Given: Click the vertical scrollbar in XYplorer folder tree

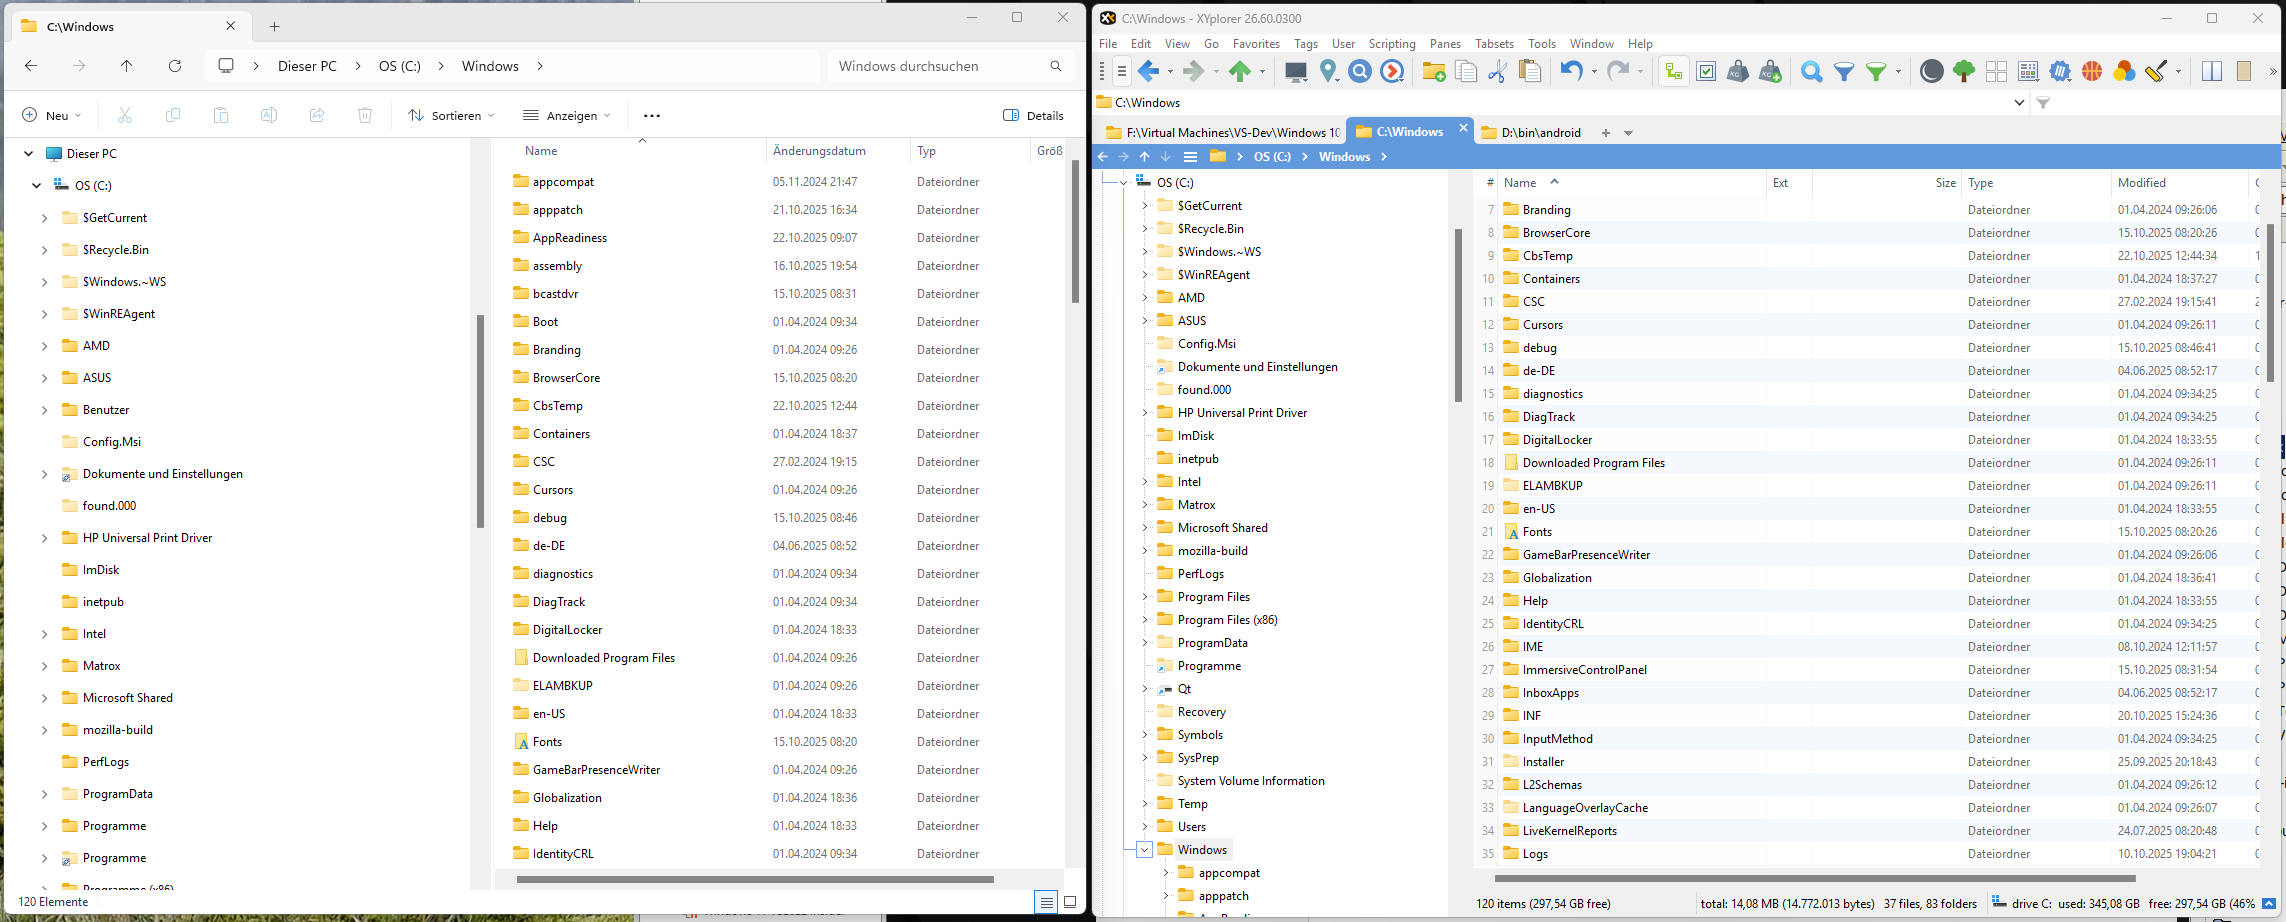Looking at the screenshot, I should coord(1458,315).
